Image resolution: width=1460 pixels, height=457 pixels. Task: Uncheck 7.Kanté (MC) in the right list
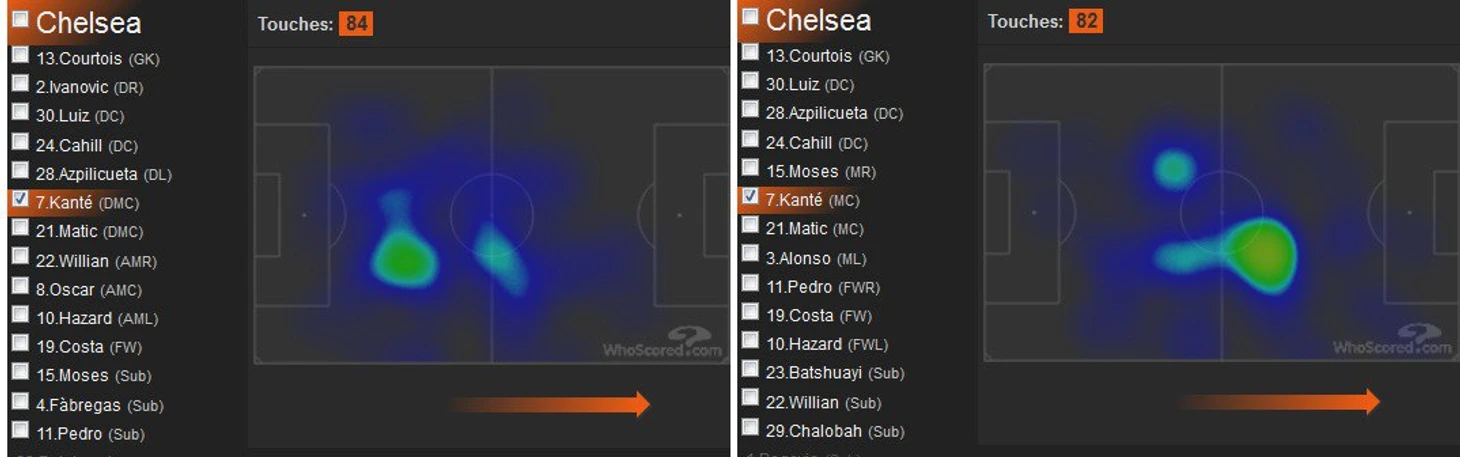pos(750,196)
